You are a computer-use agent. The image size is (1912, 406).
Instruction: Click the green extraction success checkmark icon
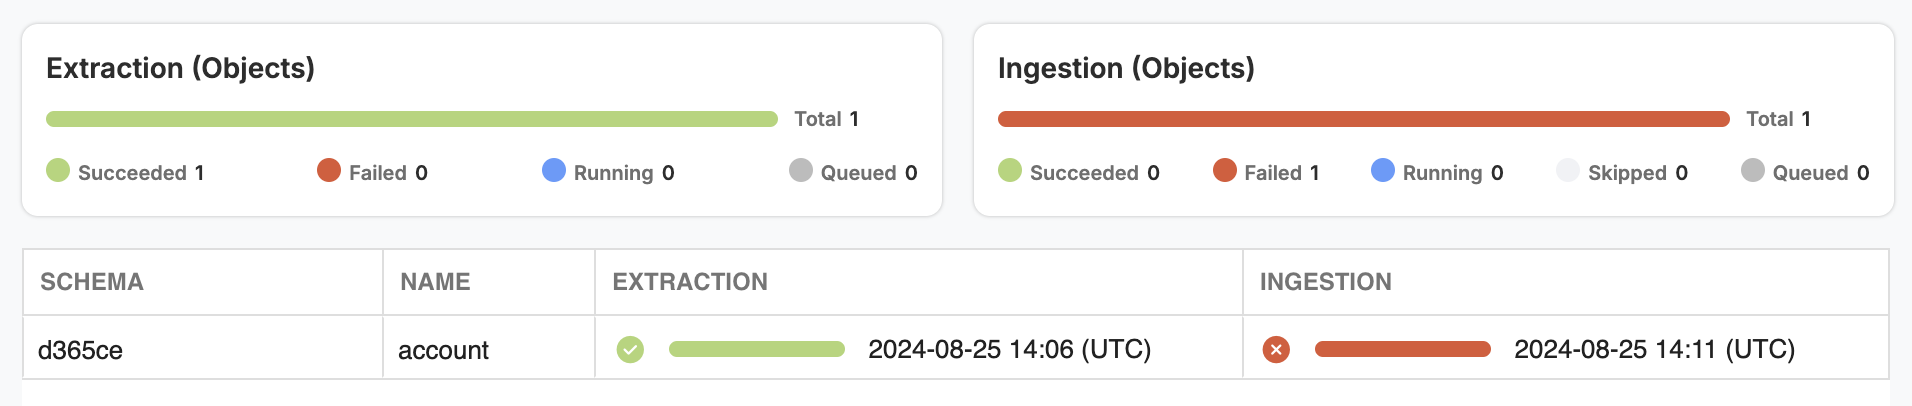tap(630, 349)
